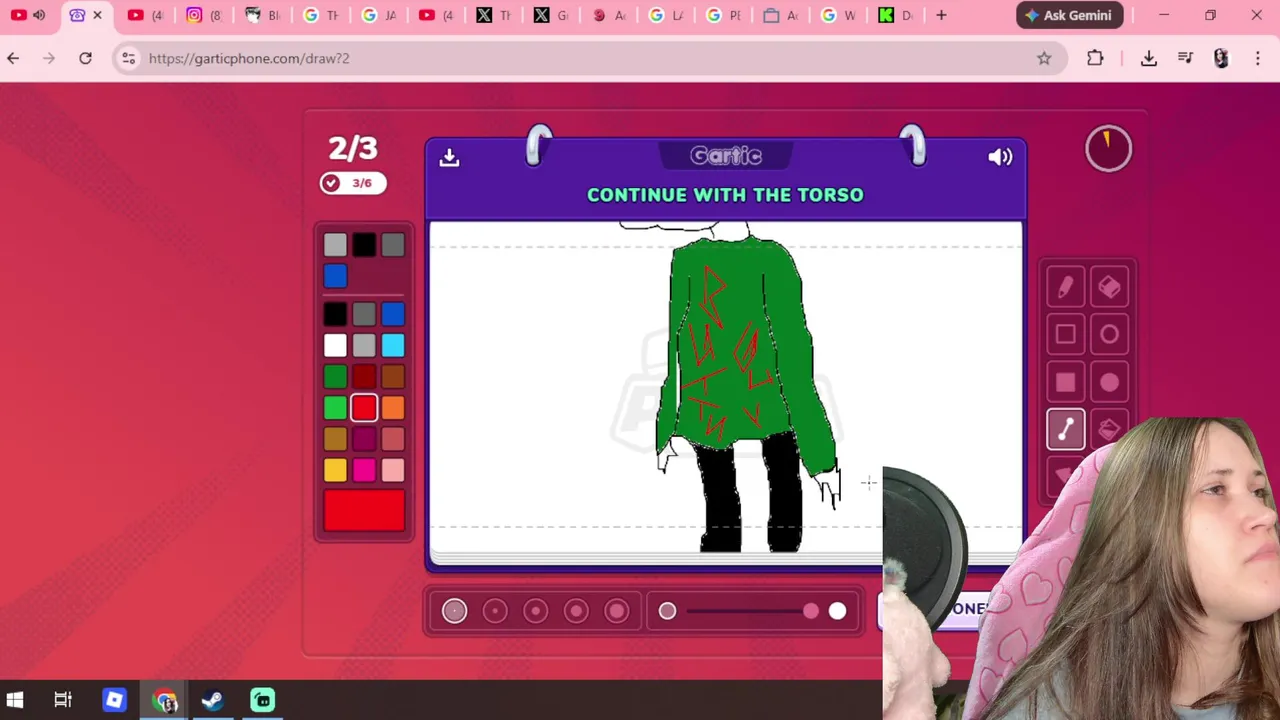Click the round timer clock icon
The width and height of the screenshot is (1280, 720).
1108,148
